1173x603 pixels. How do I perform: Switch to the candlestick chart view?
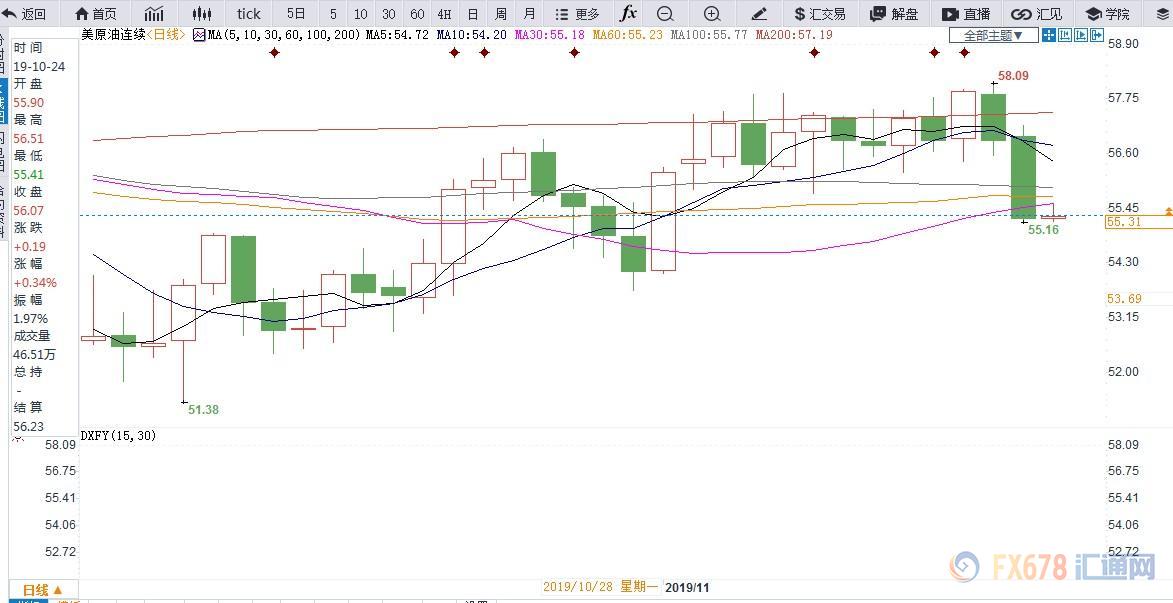202,13
